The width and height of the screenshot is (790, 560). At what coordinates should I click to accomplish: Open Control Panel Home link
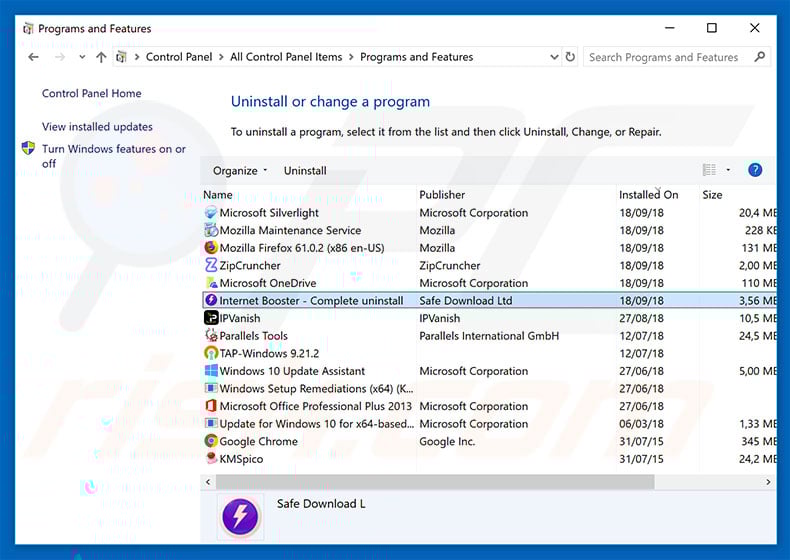92,93
